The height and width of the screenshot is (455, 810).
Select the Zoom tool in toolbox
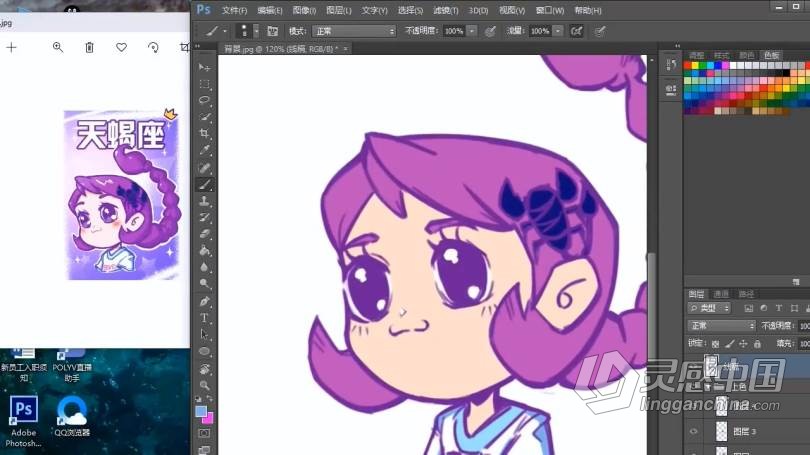coord(205,385)
